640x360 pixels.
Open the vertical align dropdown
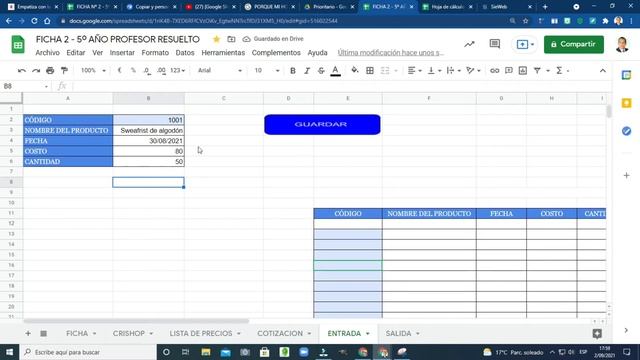434,71
